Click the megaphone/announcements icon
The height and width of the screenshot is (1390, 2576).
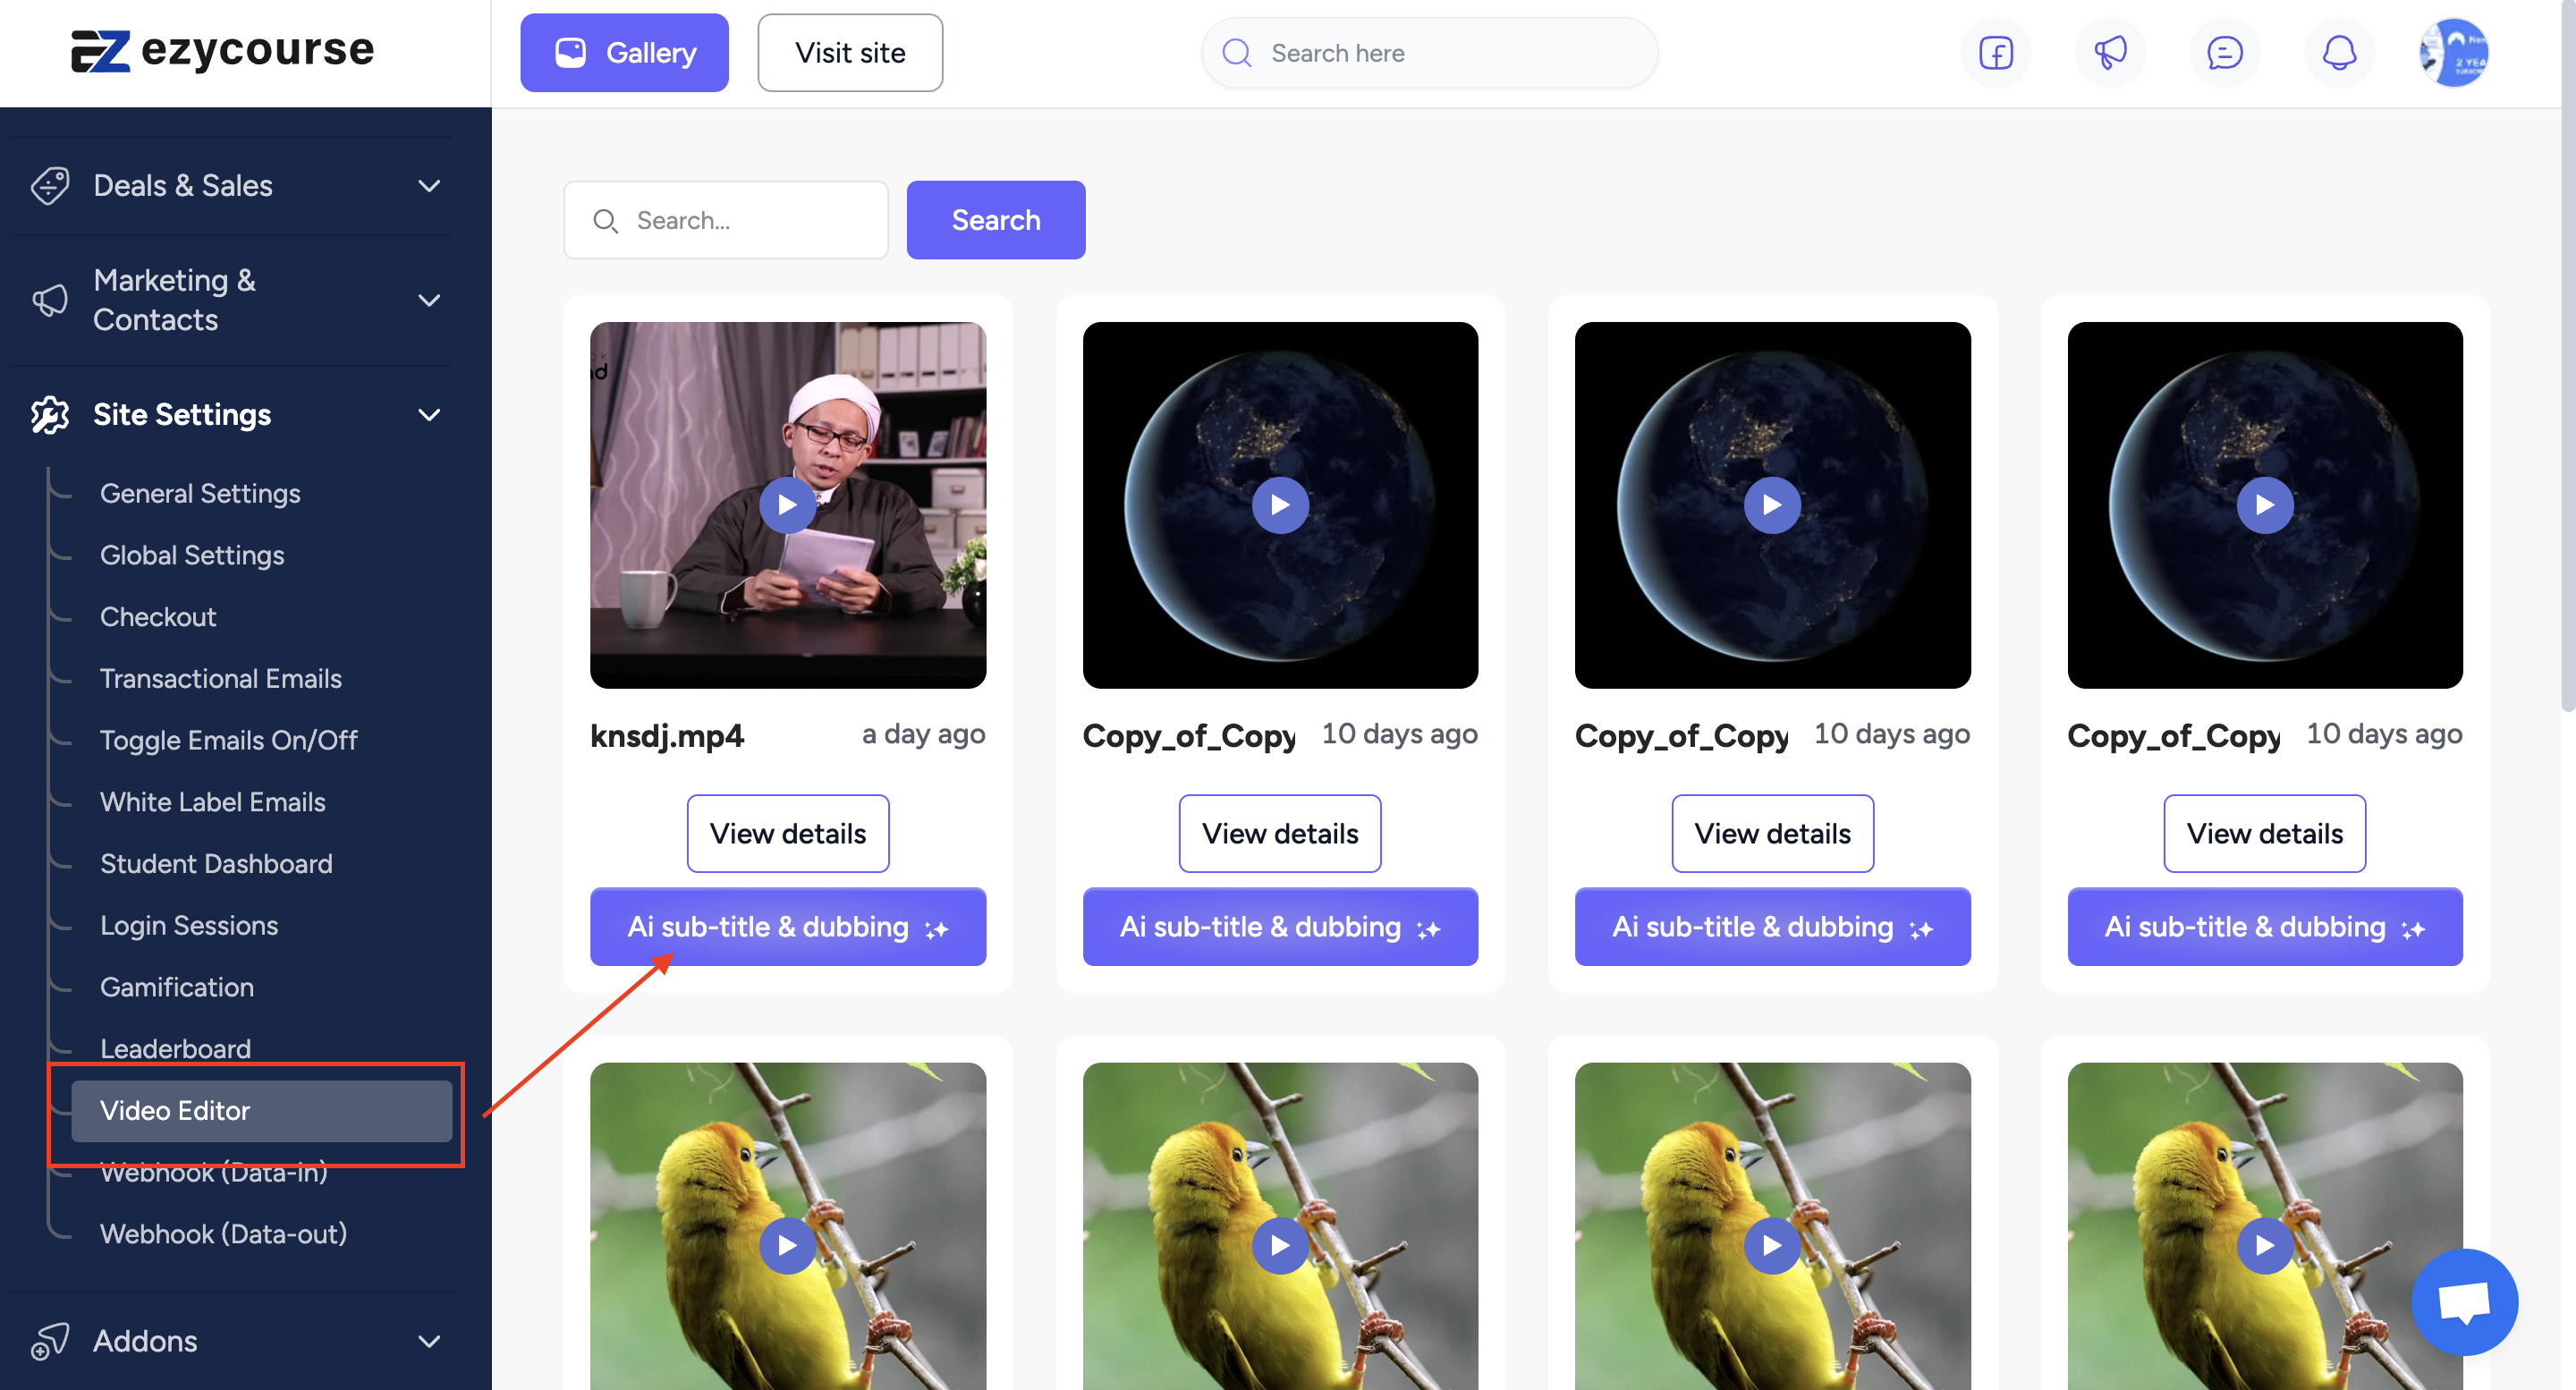(x=2109, y=51)
